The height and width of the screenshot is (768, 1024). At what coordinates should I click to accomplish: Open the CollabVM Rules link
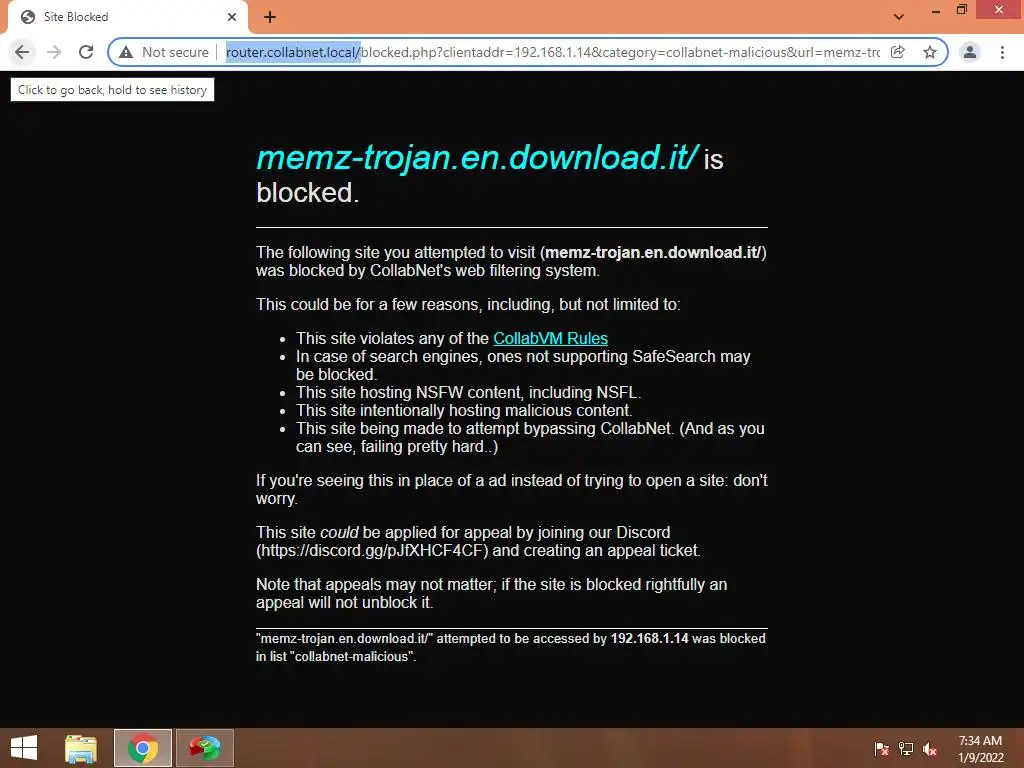(551, 338)
